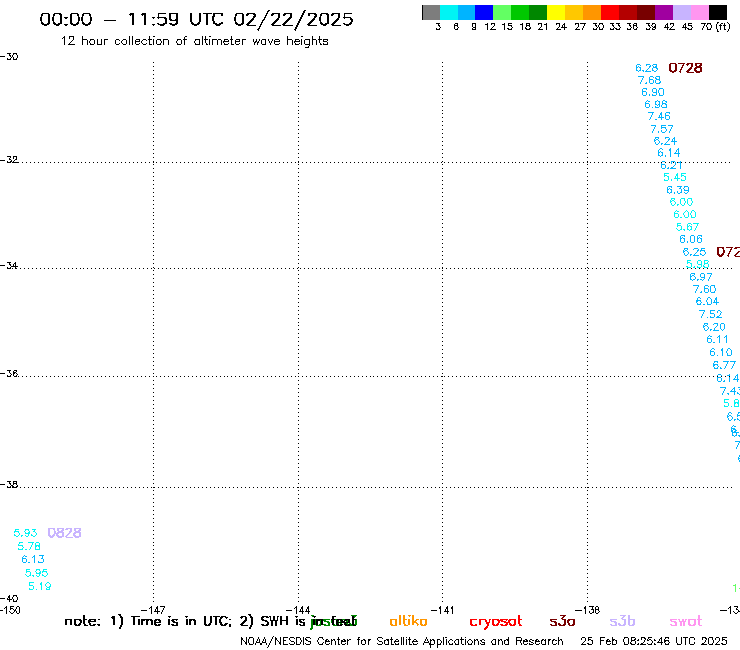Select the bright red 33 ft legend swatch
The image size is (740, 650).
click(610, 12)
